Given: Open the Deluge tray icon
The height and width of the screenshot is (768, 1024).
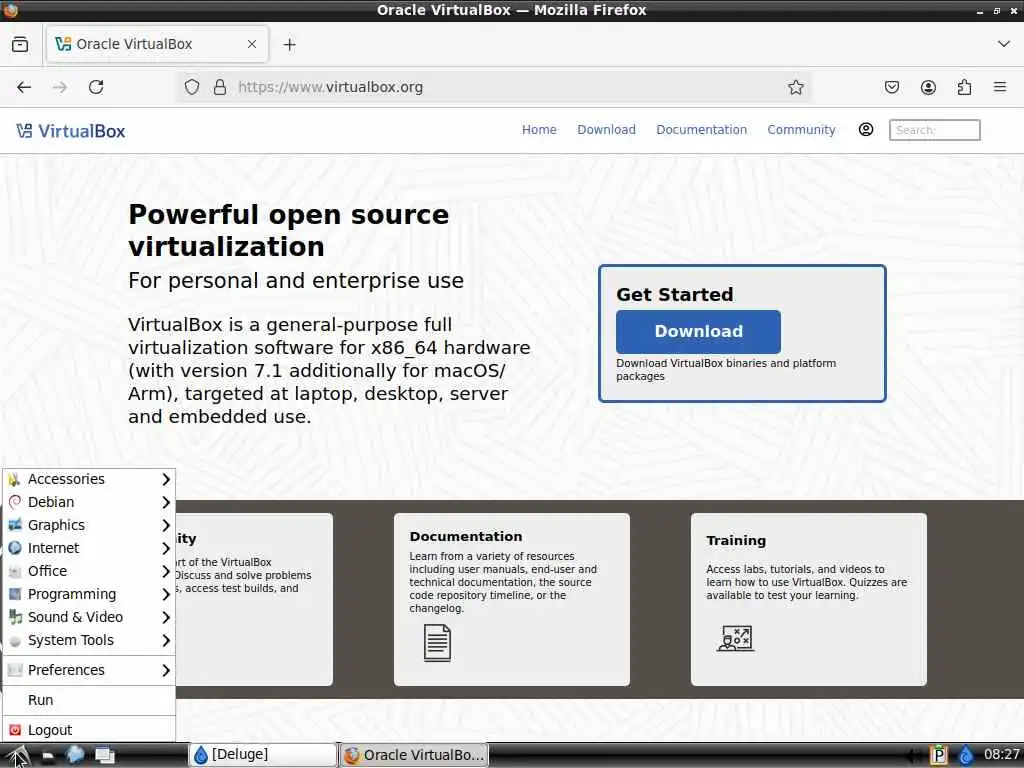Looking at the screenshot, I should click(x=966, y=756).
